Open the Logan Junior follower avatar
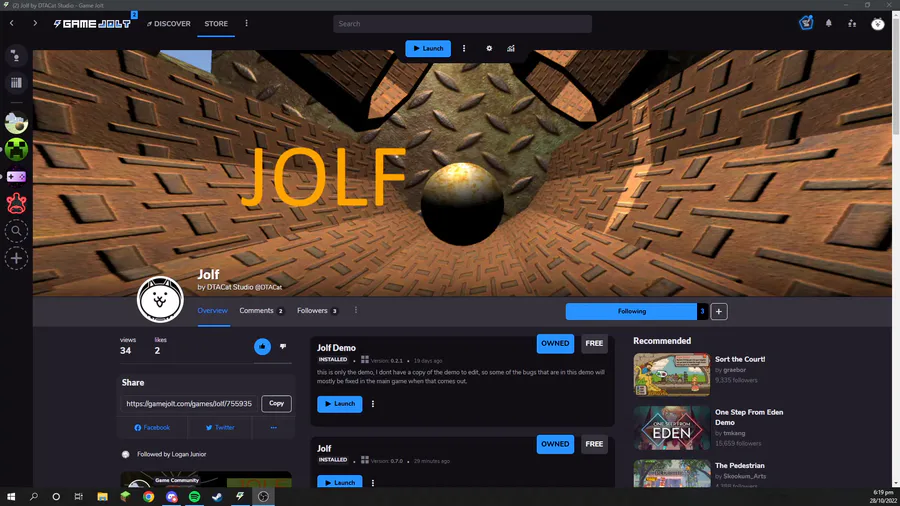Screen dimensions: 900x506 pos(126,454)
